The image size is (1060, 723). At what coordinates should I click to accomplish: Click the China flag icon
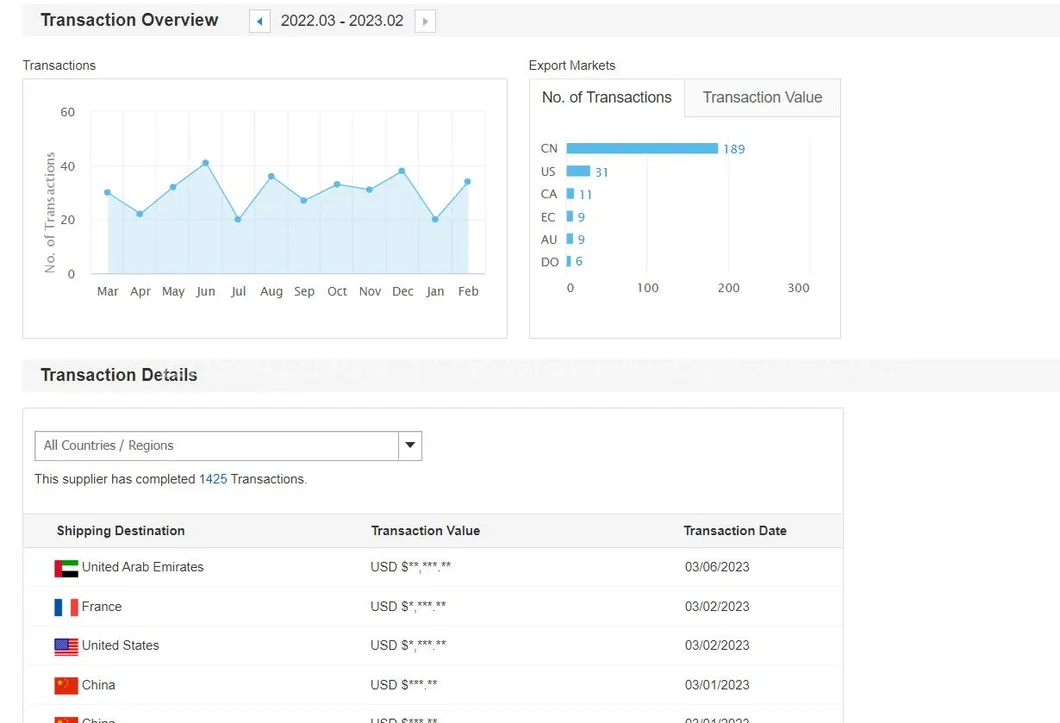[x=66, y=686]
